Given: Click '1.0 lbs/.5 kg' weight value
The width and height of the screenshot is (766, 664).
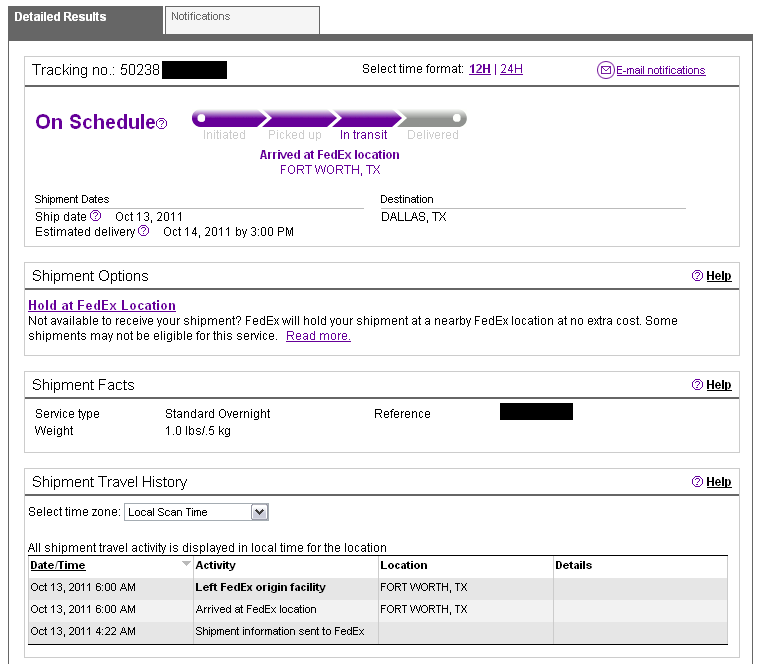Looking at the screenshot, I should click(x=198, y=431).
